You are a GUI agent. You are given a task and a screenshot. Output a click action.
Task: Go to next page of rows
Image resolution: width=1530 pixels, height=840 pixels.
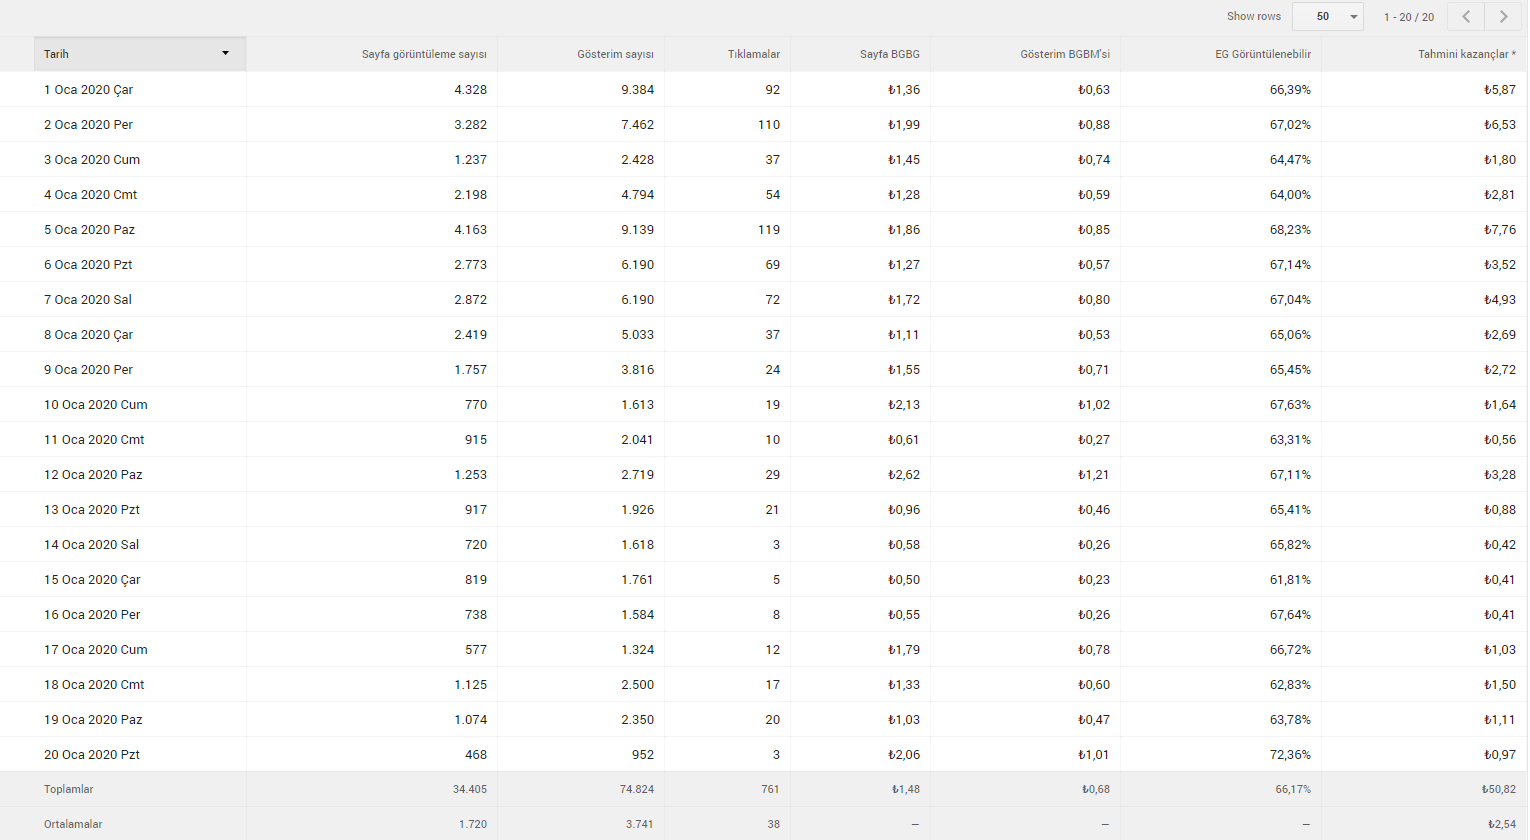pos(1503,16)
